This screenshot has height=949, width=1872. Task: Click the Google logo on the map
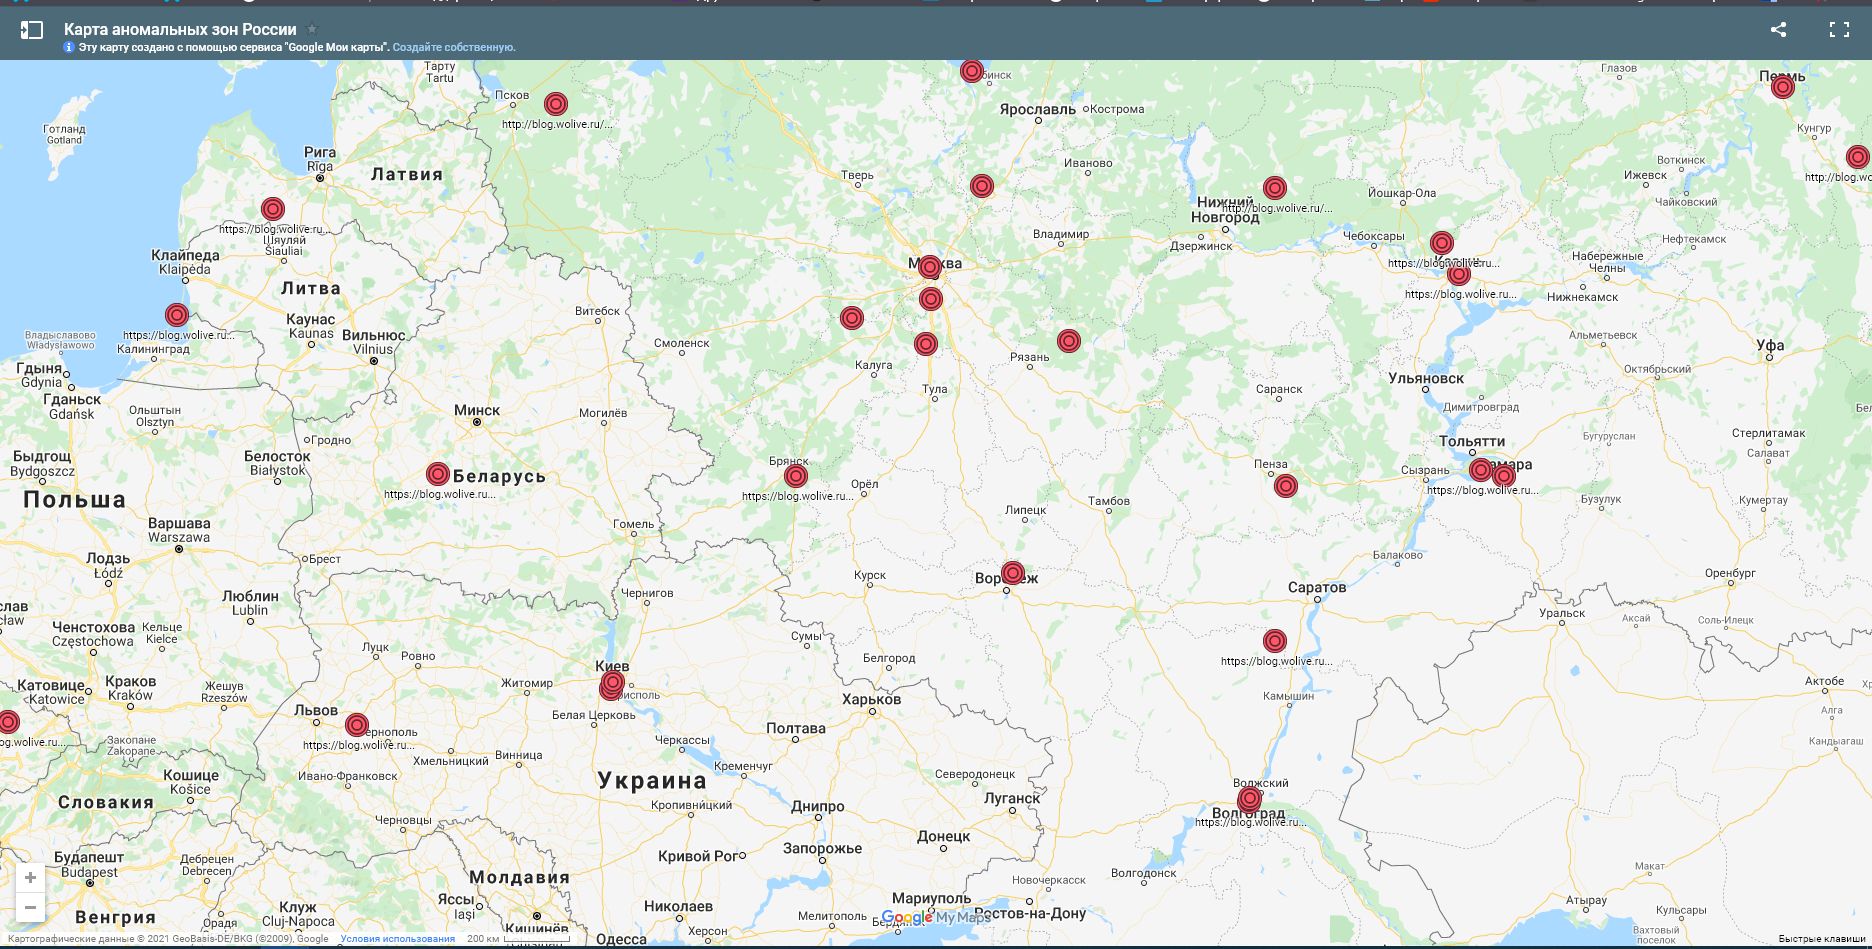pyautogui.click(x=907, y=917)
